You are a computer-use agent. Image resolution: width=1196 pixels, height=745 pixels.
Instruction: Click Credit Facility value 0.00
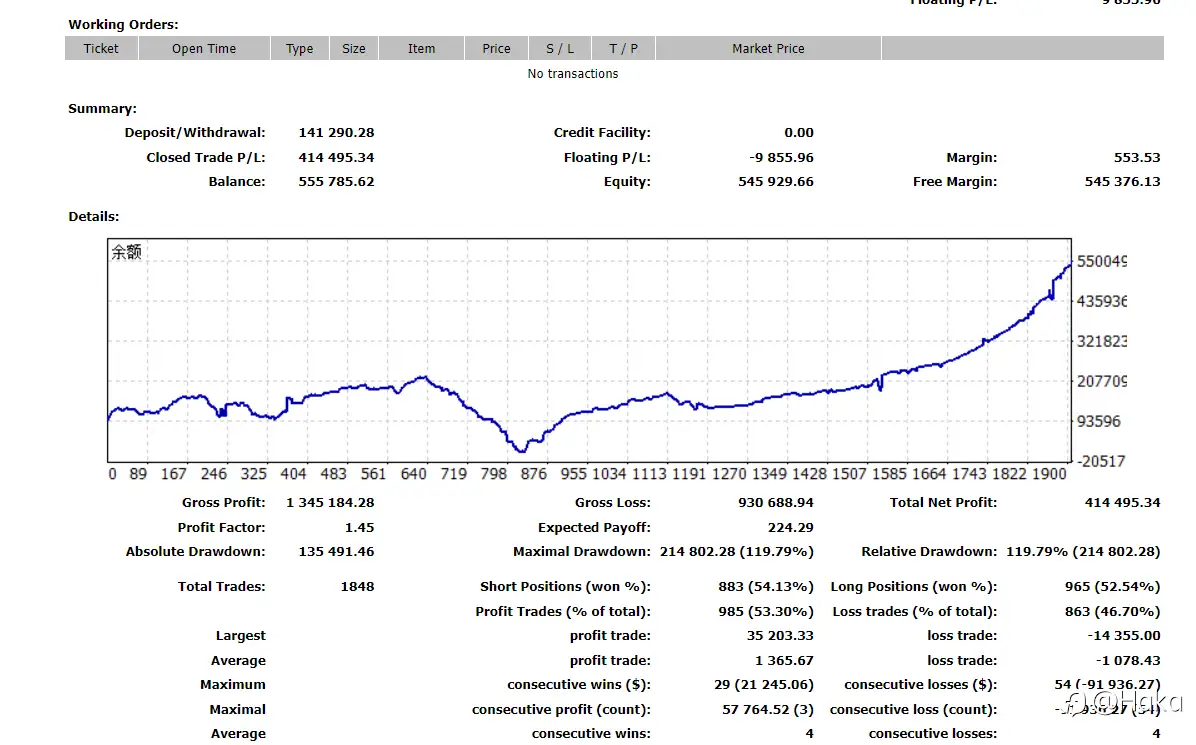799,133
